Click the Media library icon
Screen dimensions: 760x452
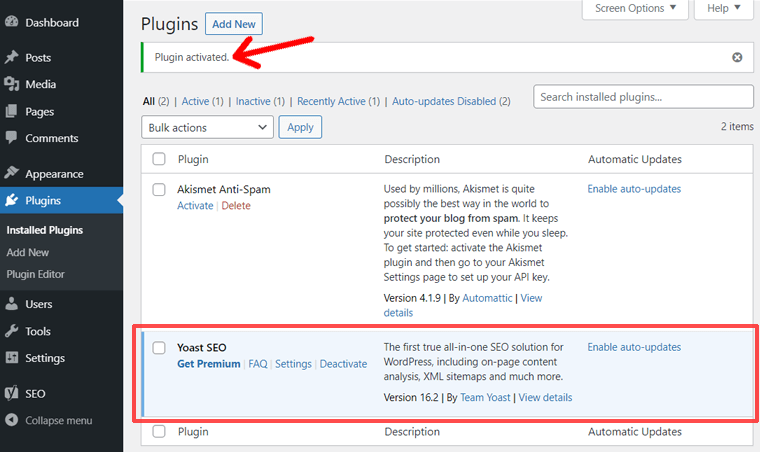(12, 84)
